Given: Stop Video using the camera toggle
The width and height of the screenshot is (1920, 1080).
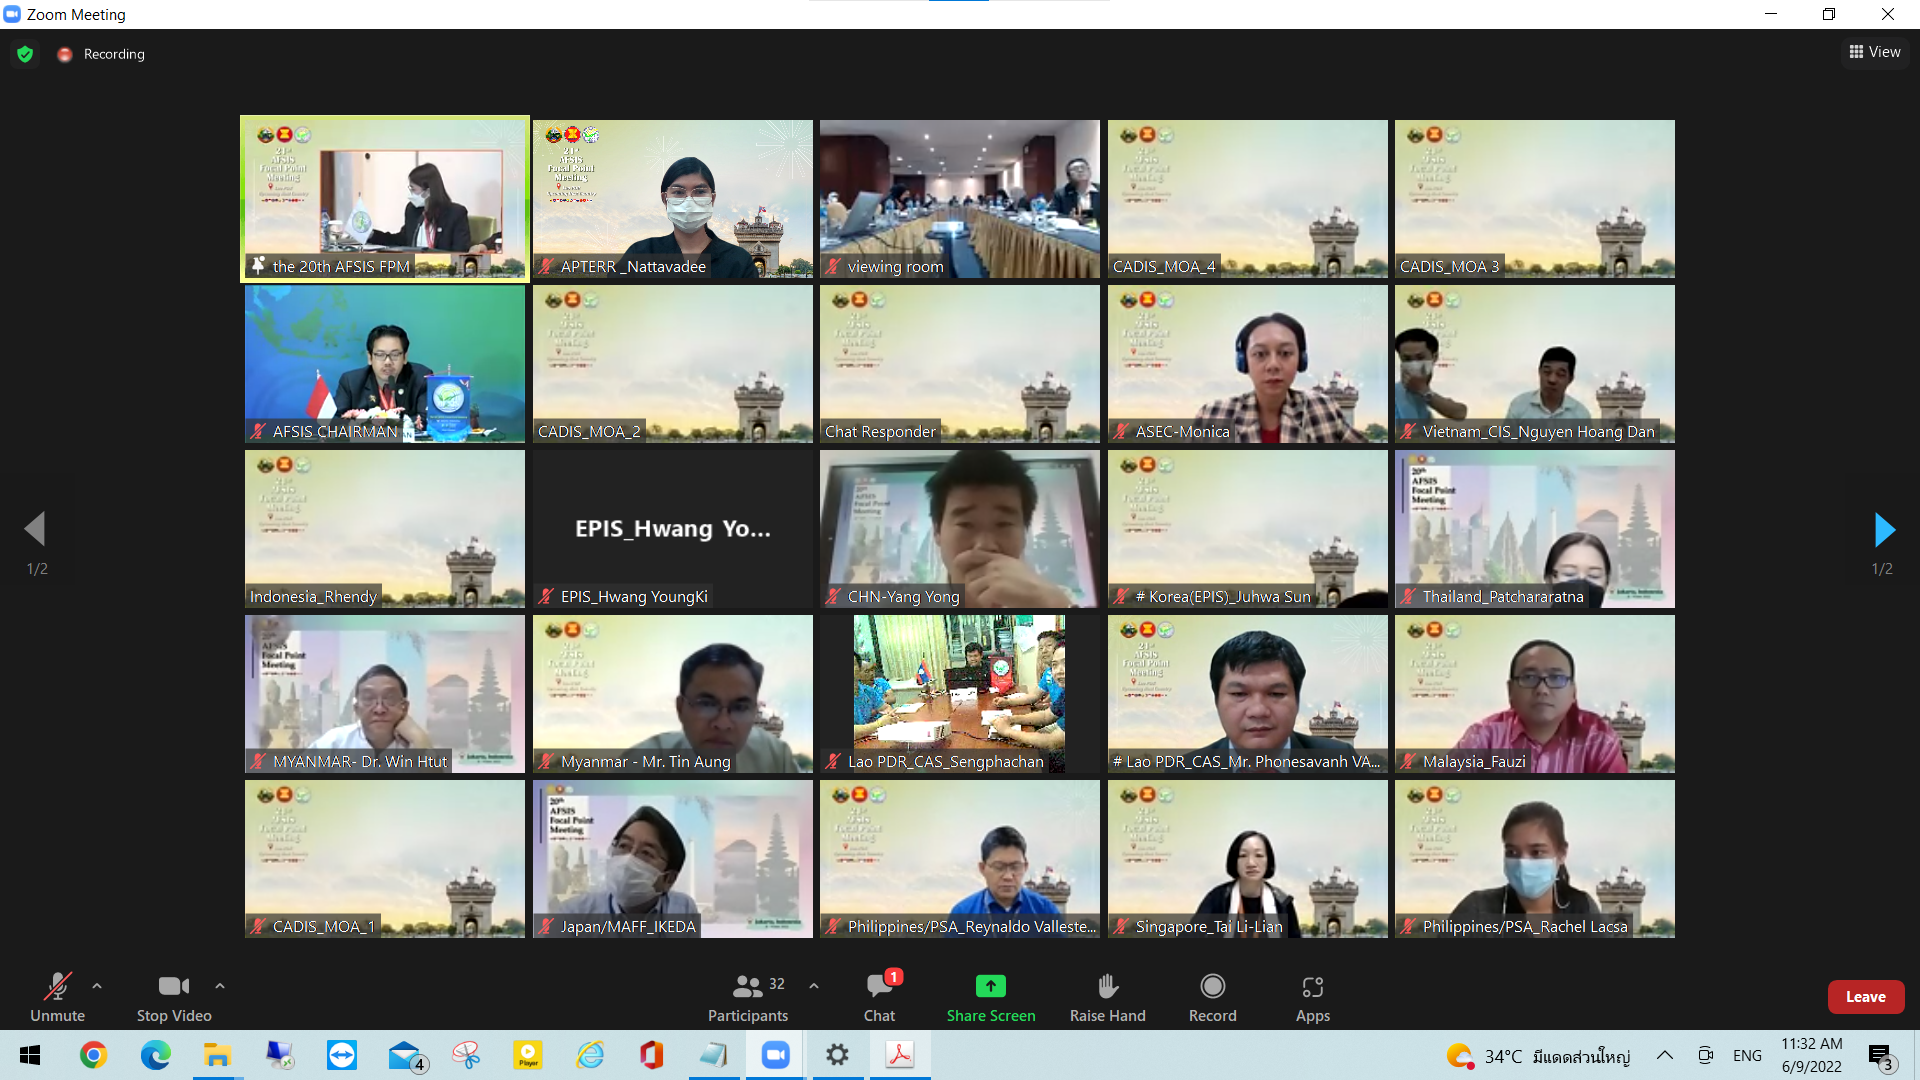Looking at the screenshot, I should click(x=173, y=987).
